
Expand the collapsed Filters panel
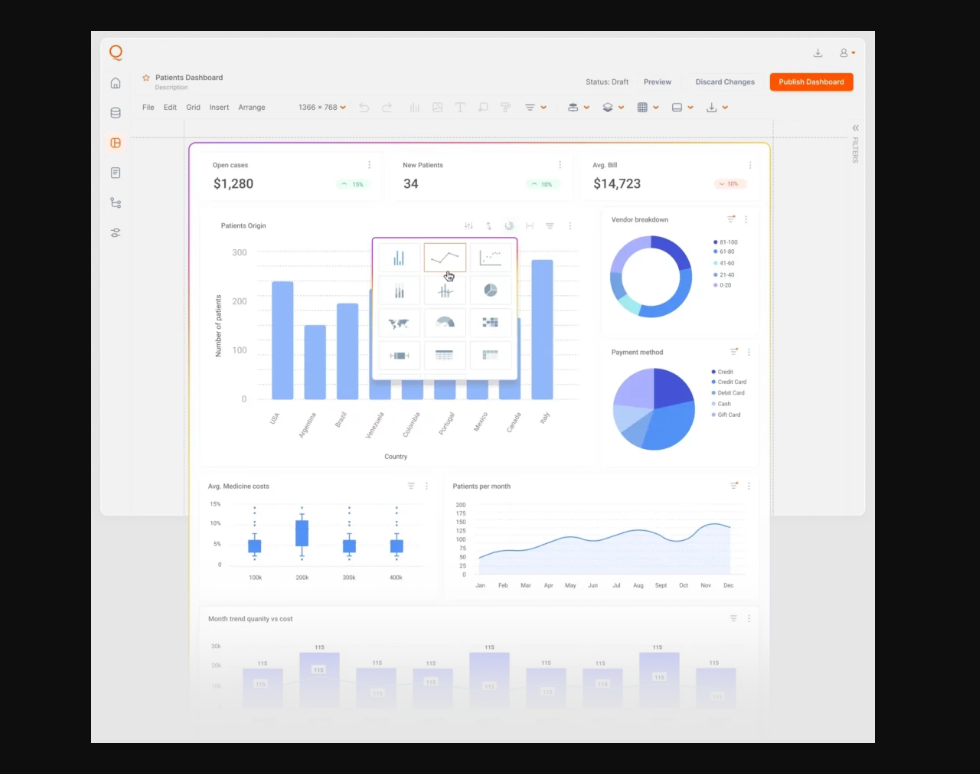(855, 128)
